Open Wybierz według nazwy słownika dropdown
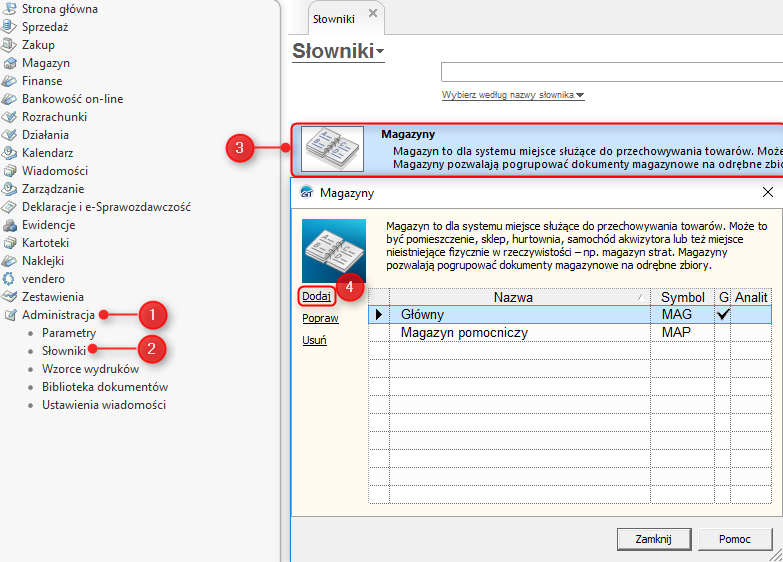783x562 pixels. (513, 95)
